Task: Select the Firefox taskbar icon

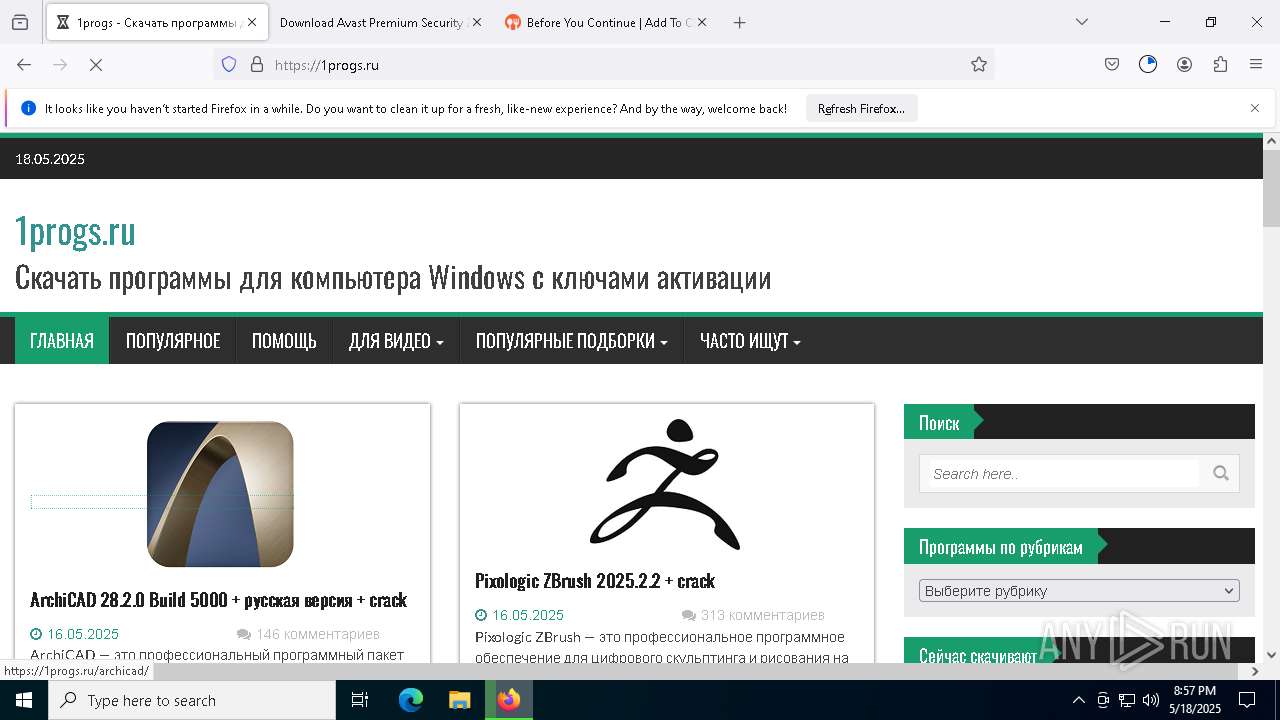Action: [x=509, y=700]
